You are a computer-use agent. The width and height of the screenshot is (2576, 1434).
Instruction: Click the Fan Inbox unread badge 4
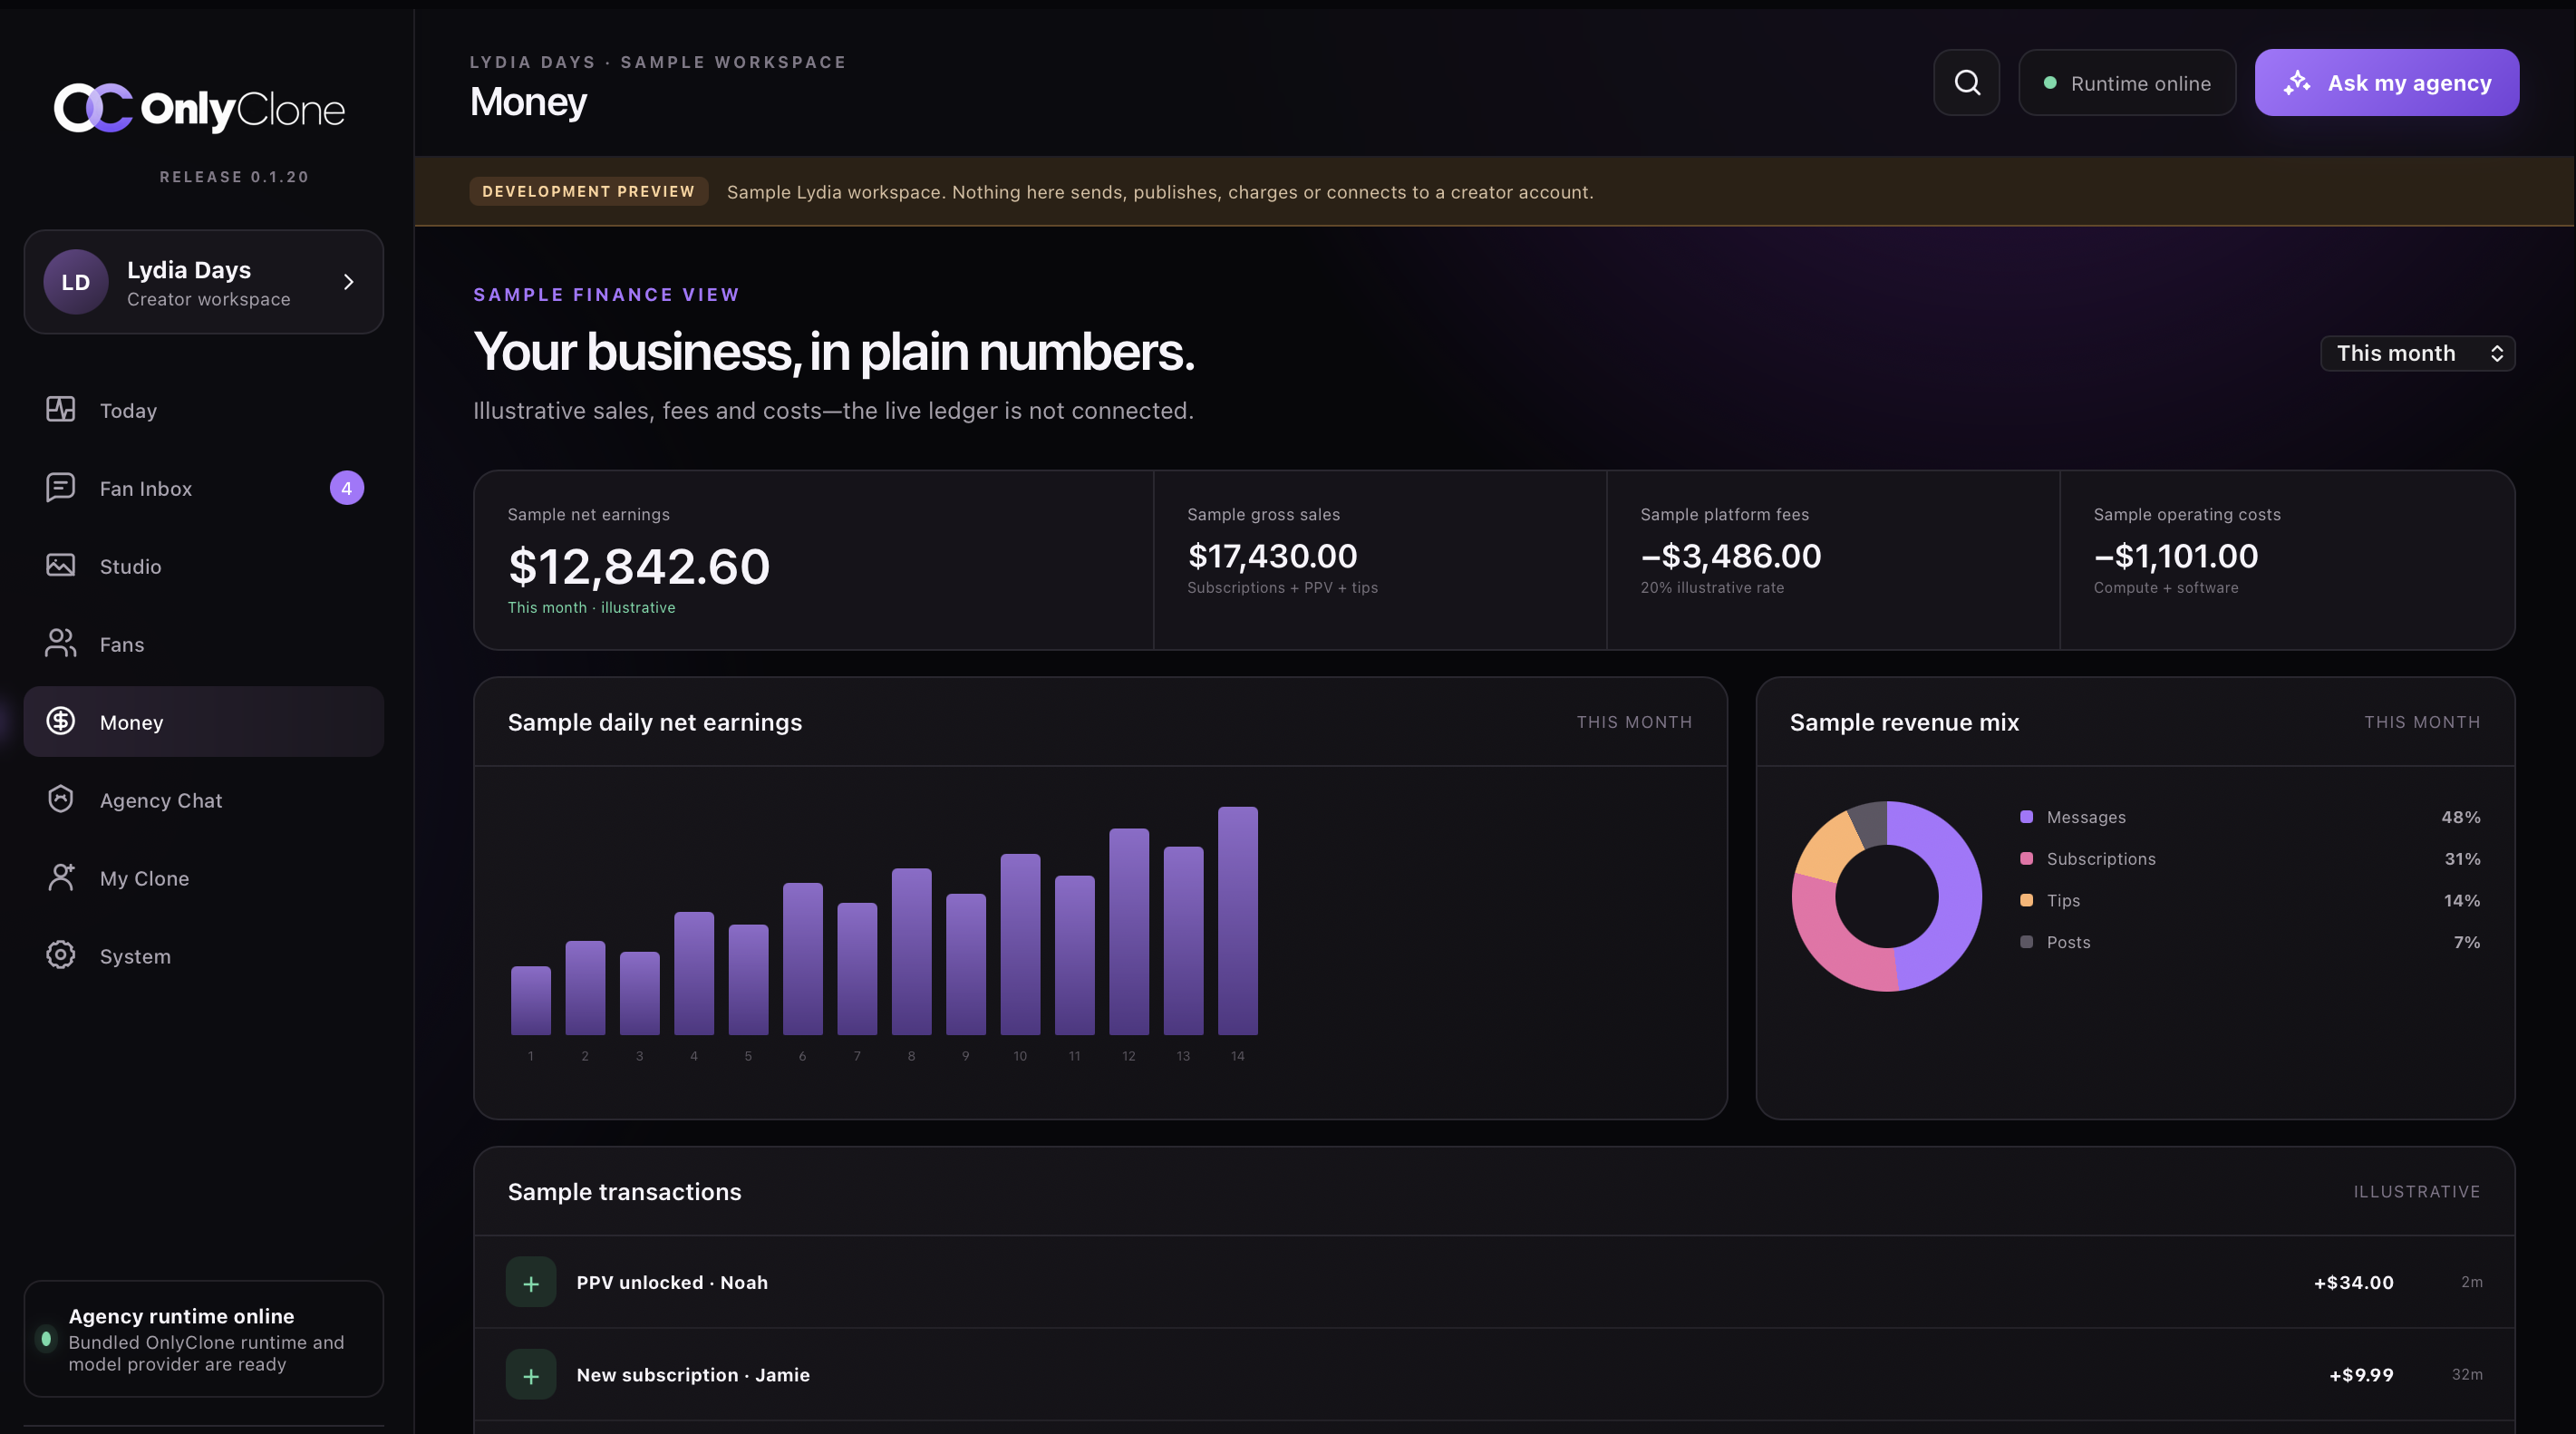click(347, 488)
